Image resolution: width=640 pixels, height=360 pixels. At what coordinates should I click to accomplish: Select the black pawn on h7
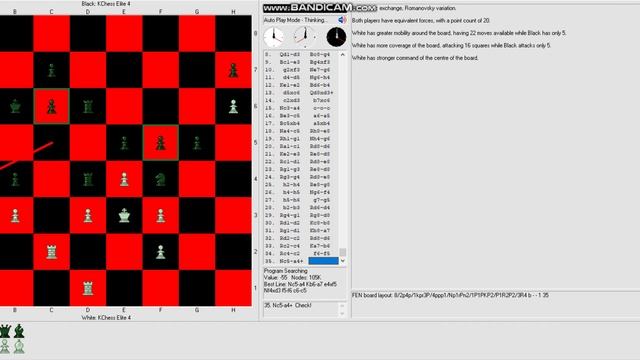coord(233,70)
